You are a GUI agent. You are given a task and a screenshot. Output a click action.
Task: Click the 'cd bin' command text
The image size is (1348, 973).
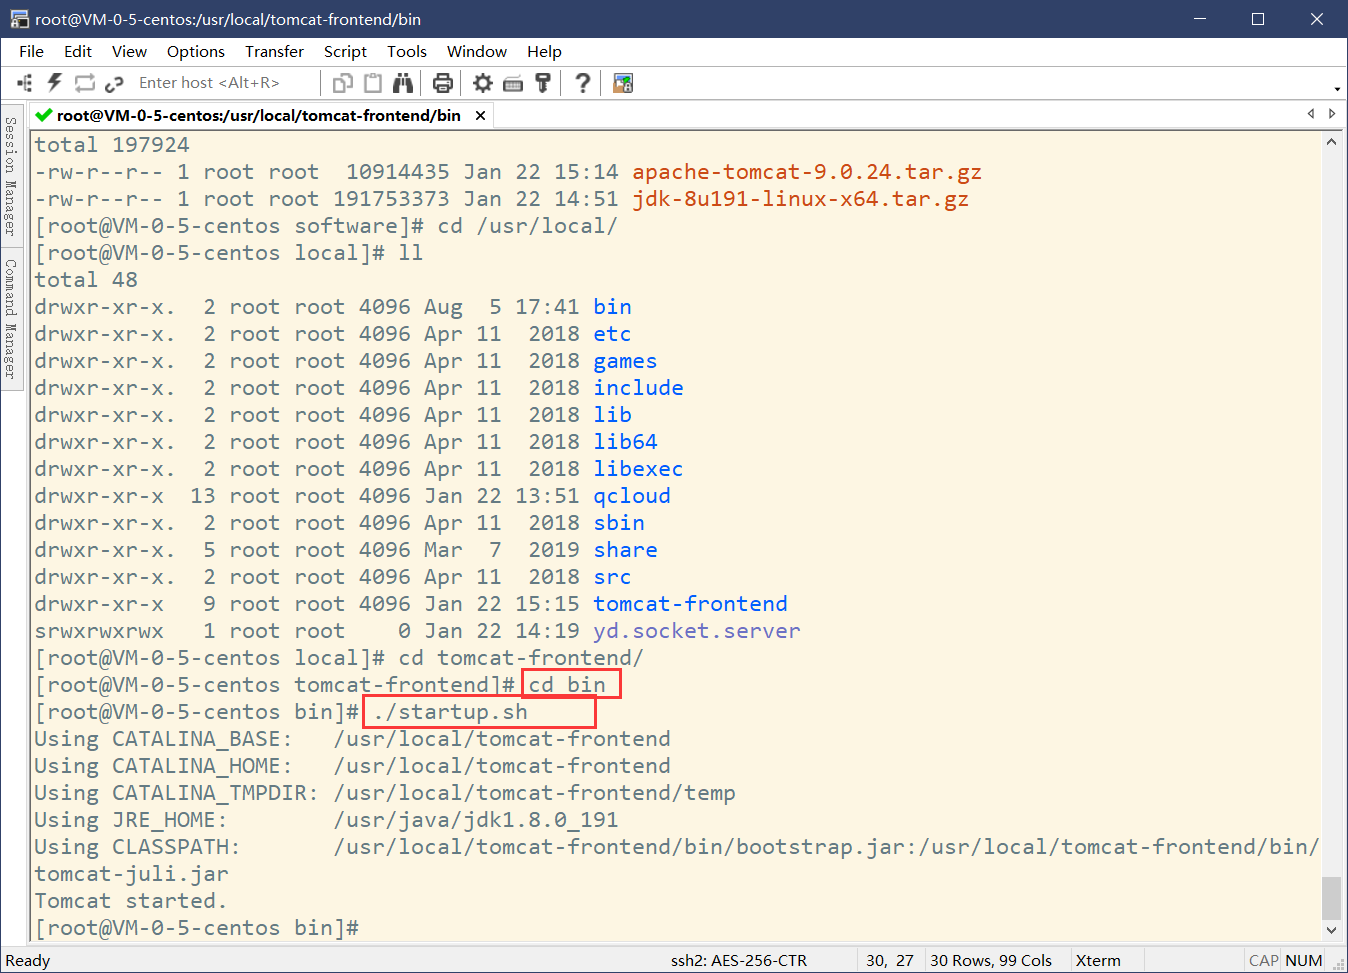(x=567, y=685)
